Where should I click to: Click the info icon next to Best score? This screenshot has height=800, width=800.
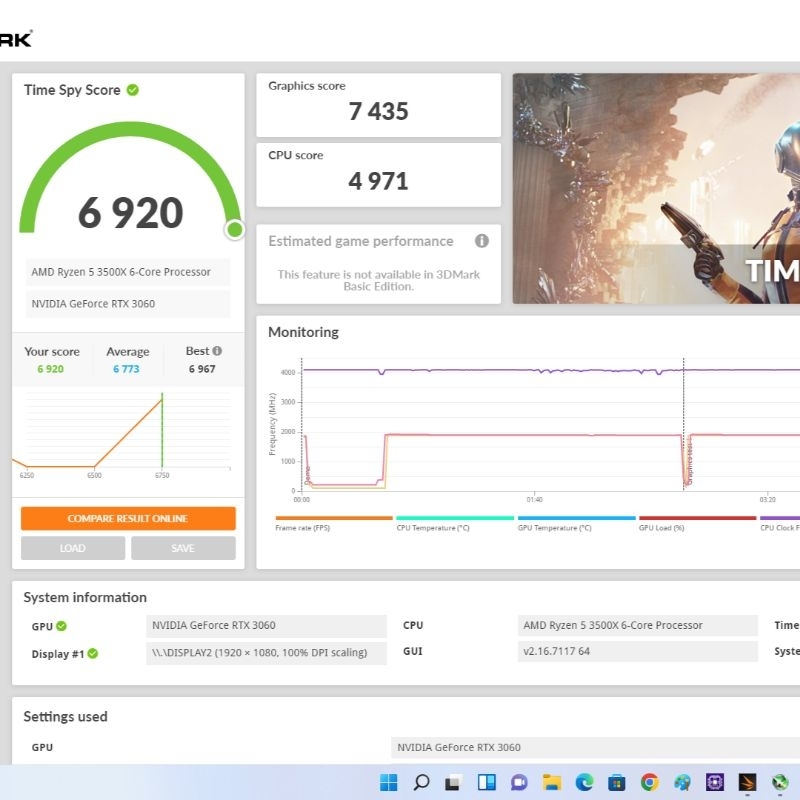coord(217,351)
